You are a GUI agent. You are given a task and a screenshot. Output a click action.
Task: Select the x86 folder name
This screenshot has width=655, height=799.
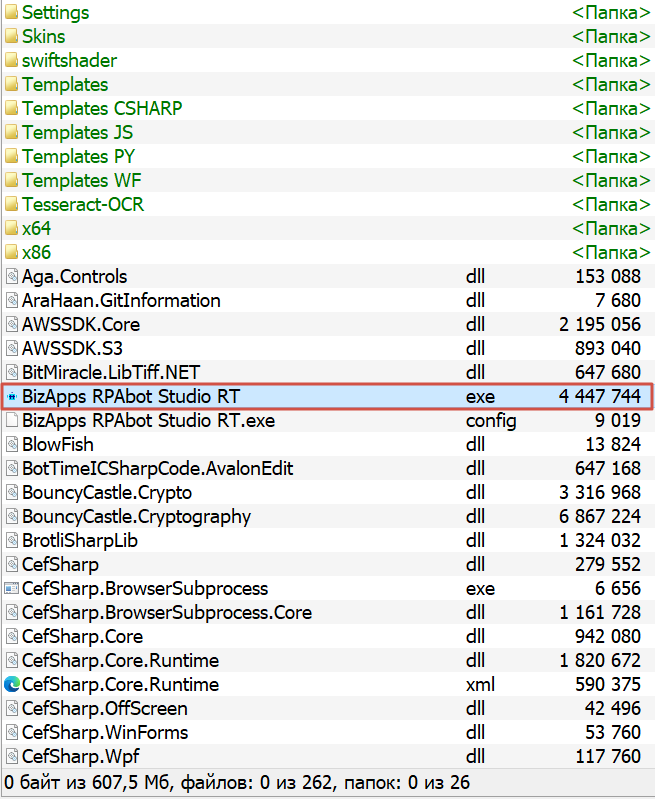(37, 252)
